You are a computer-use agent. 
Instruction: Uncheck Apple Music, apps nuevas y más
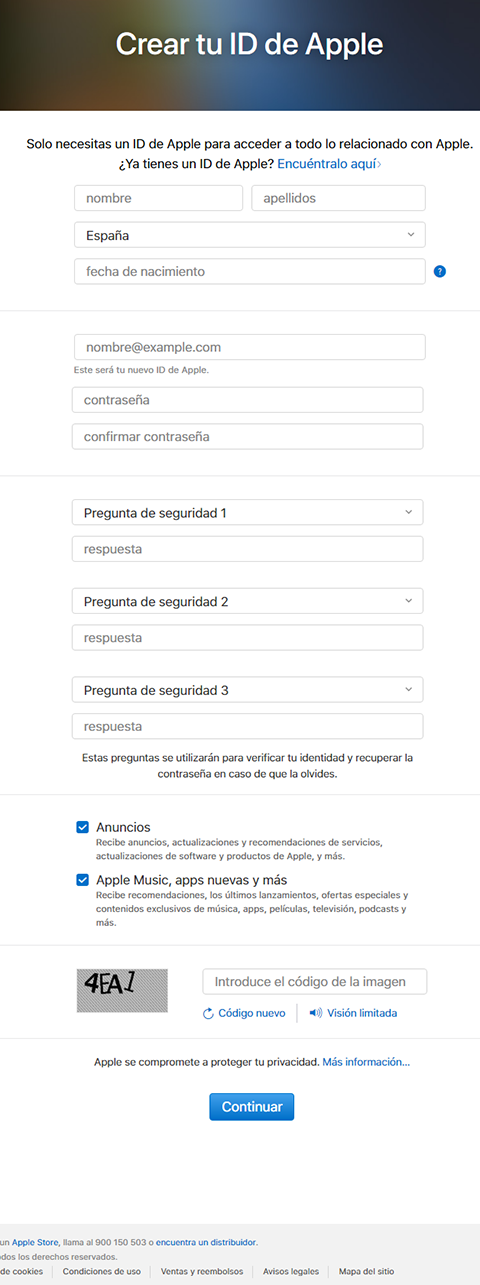(83, 880)
